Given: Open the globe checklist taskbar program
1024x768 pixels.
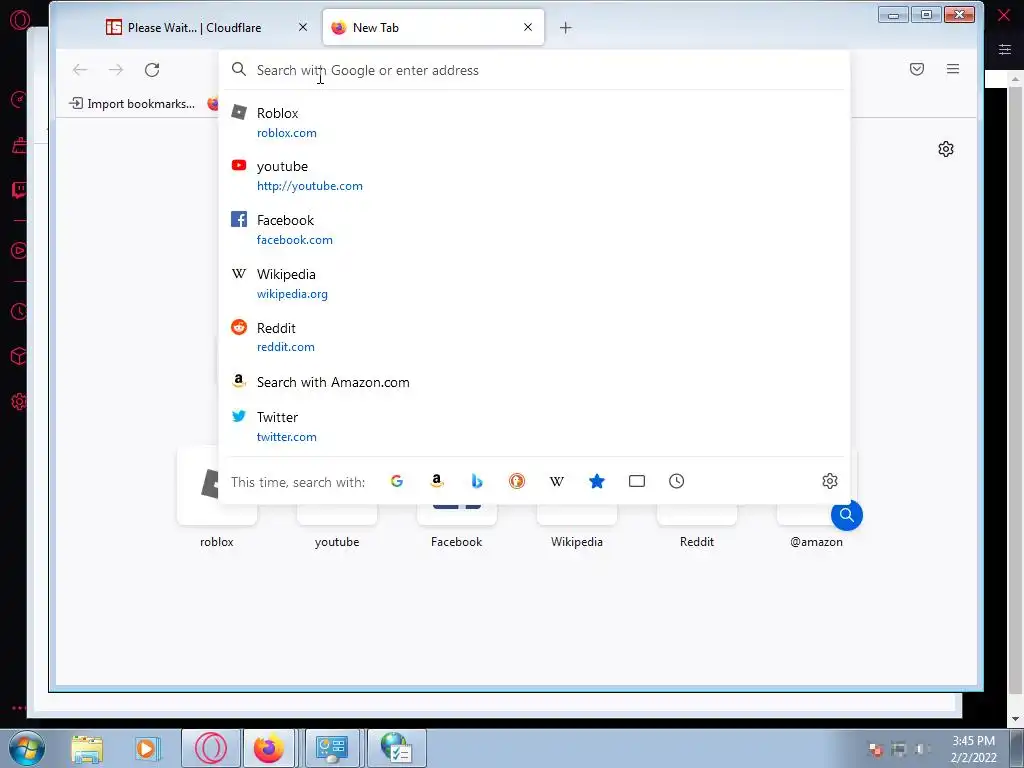Looking at the screenshot, I should 396,748.
